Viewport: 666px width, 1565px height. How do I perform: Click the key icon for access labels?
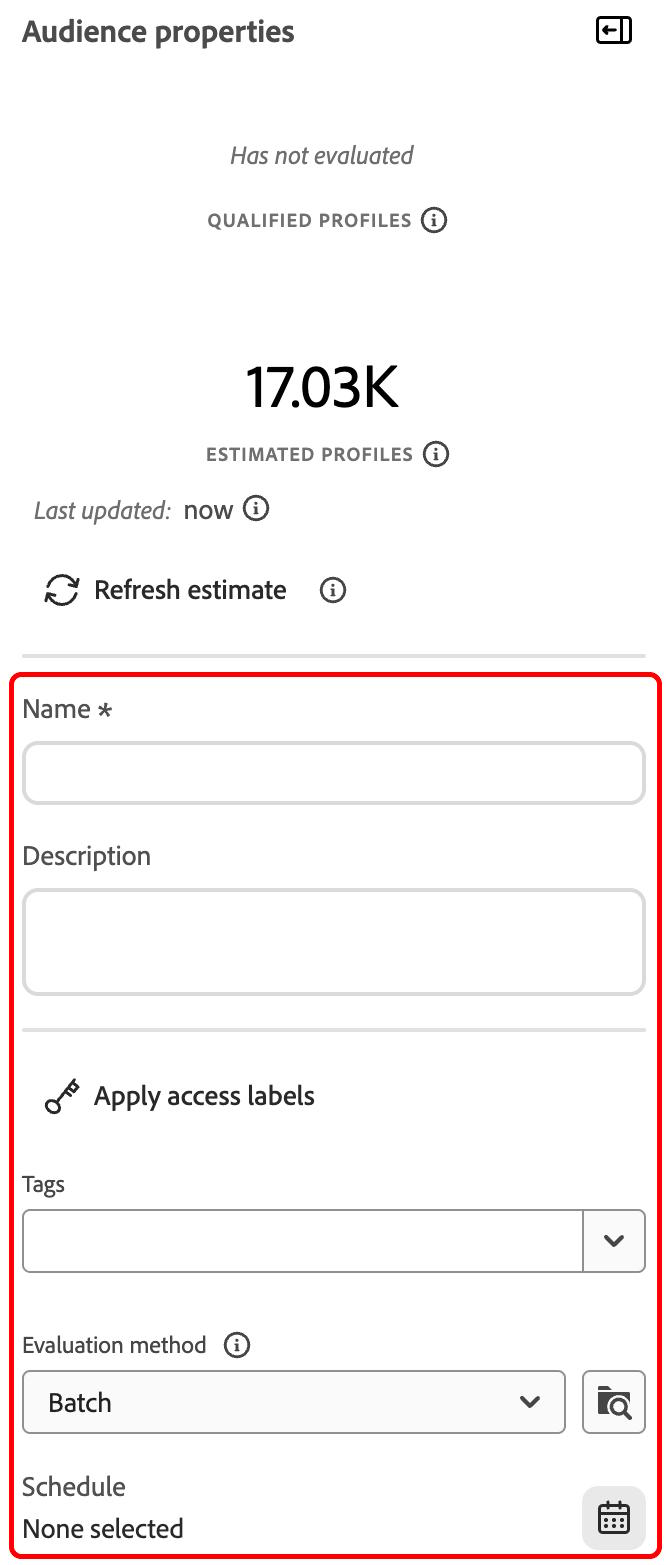[x=62, y=1096]
